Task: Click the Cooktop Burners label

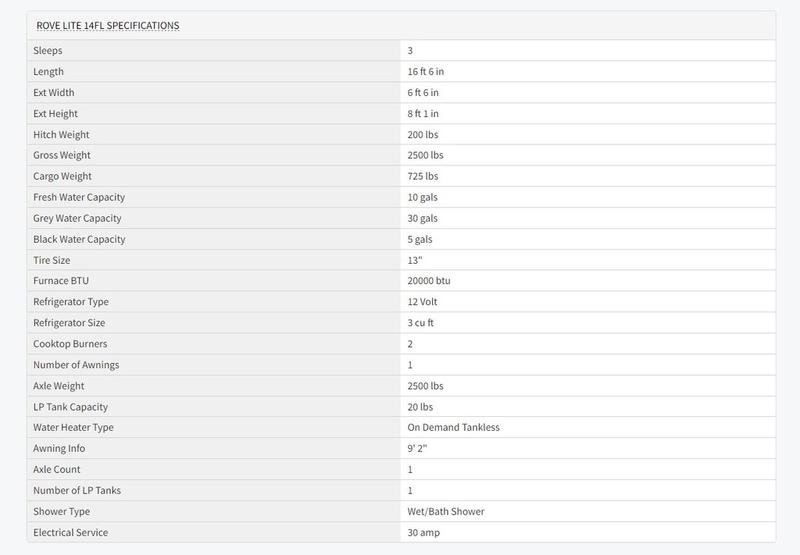Action: click(x=70, y=344)
